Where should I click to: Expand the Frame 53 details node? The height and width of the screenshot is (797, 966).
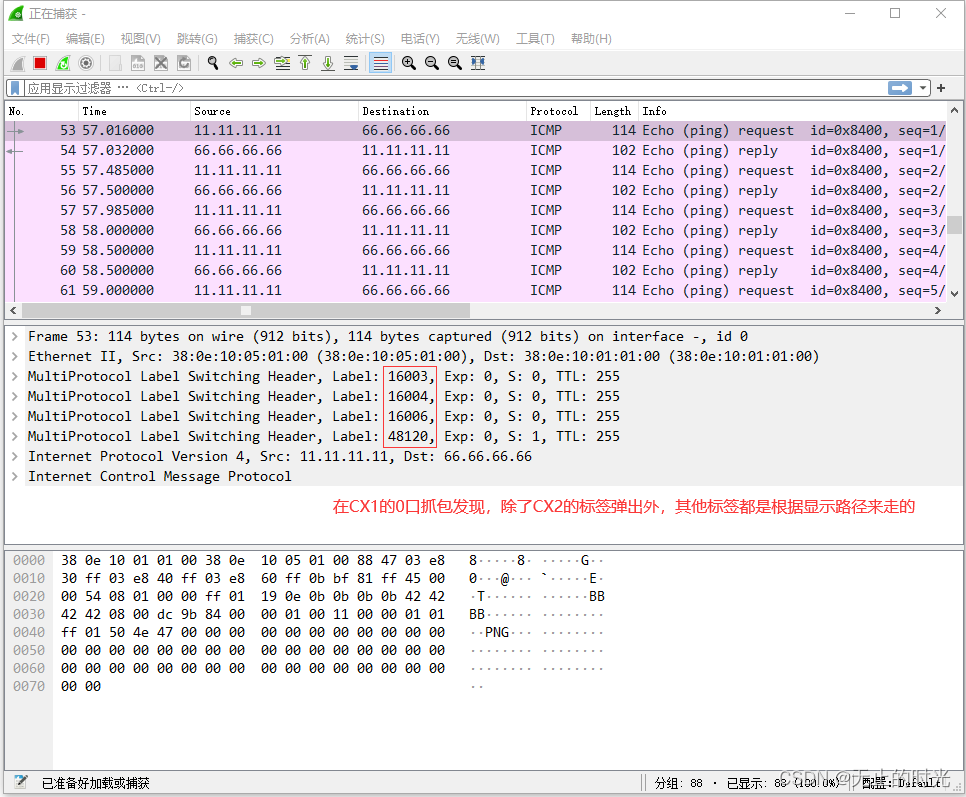(14, 336)
